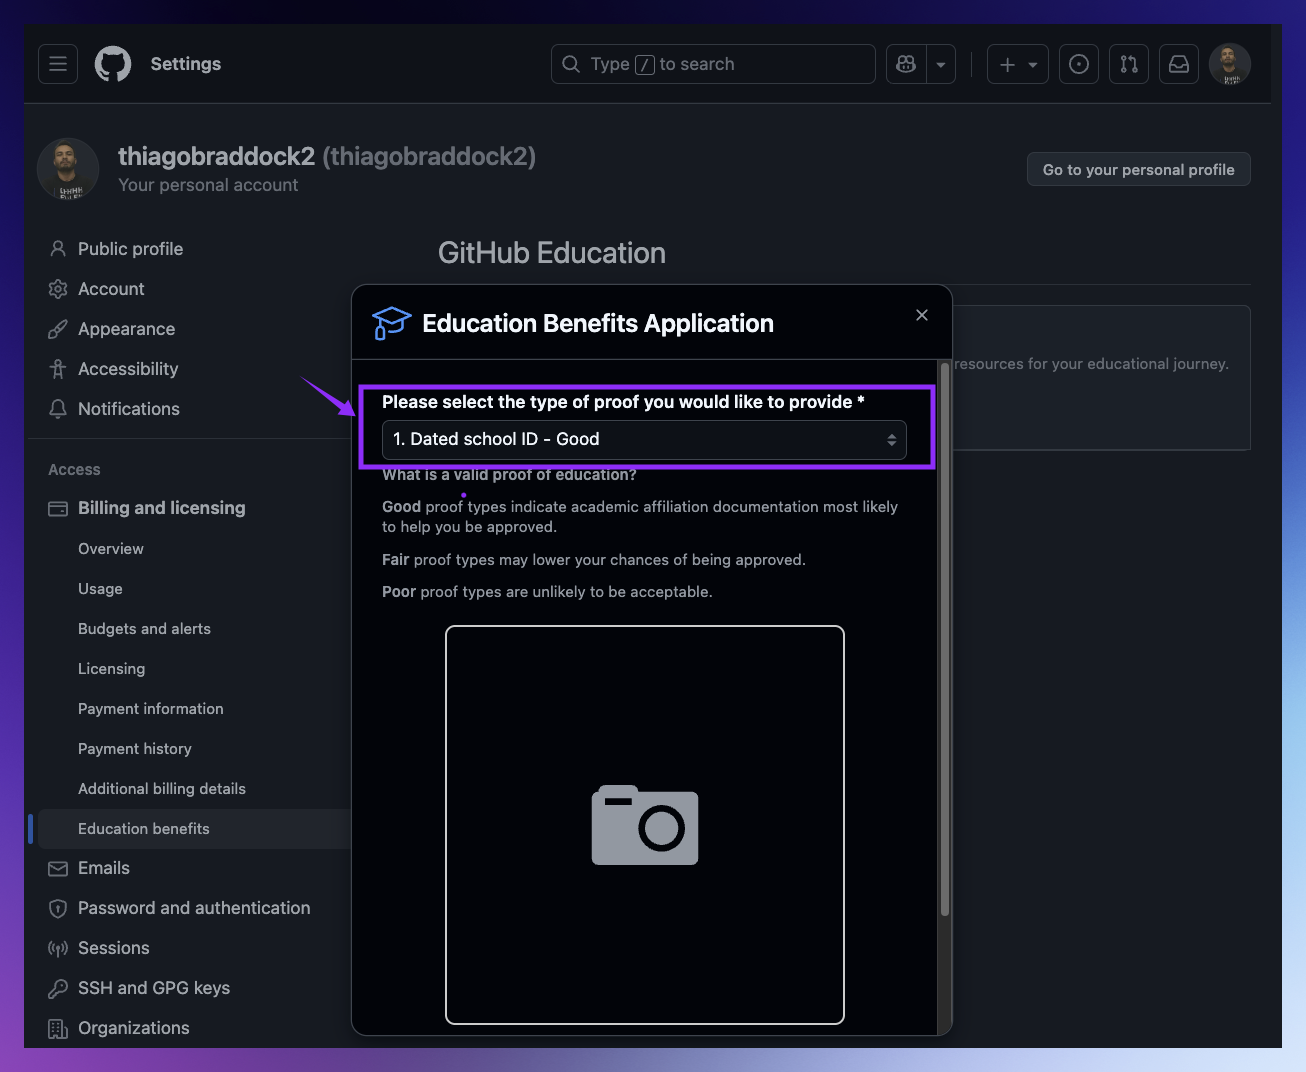
Task: Open the Copilot icon button
Action: 906,64
